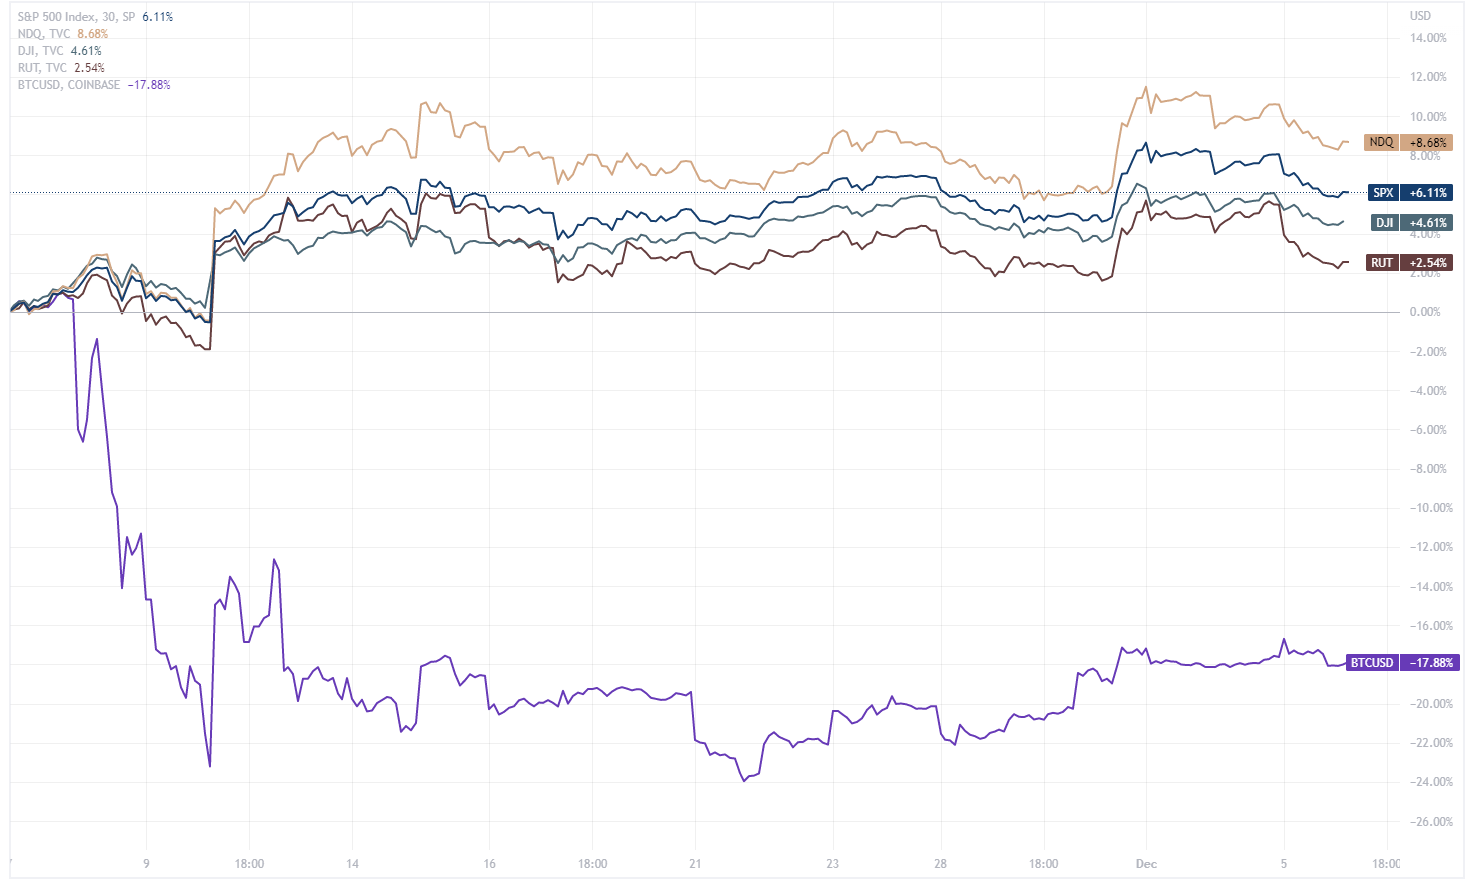The height and width of the screenshot is (880, 1474).
Task: Click the 23 date on time axis
Action: (x=832, y=864)
